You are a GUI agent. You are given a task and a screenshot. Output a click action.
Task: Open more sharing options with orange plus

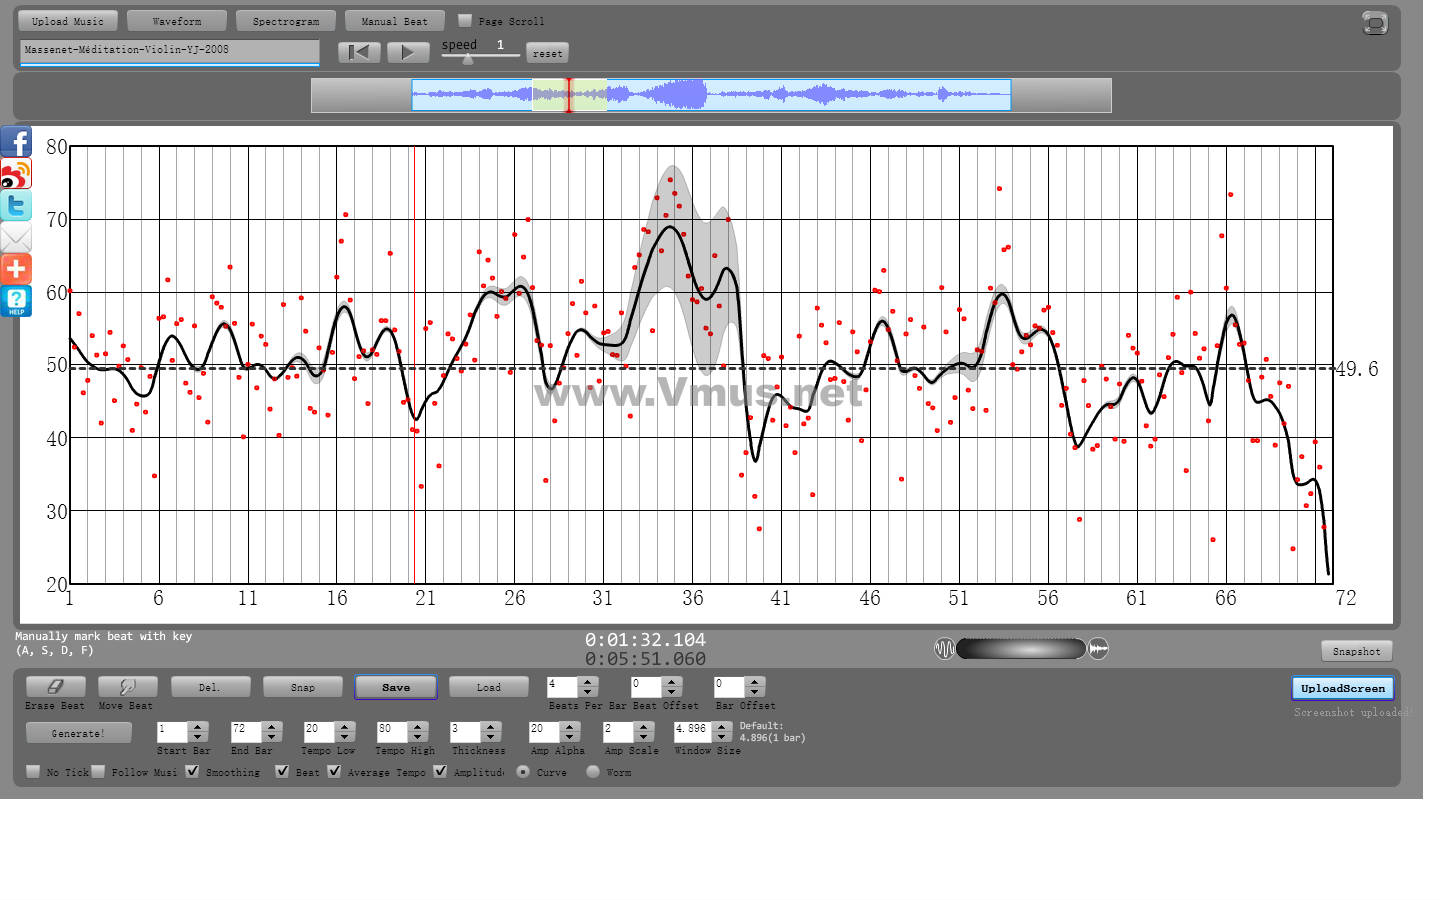point(16,269)
